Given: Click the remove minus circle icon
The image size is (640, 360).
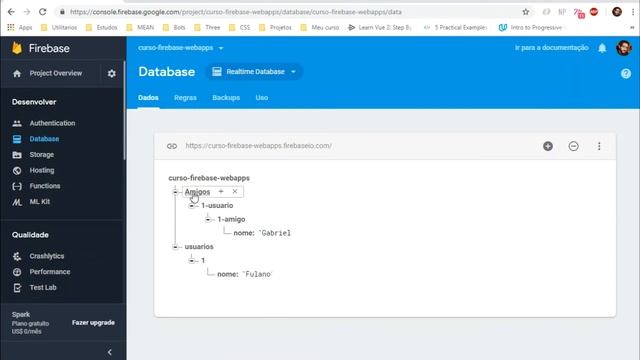Looking at the screenshot, I should tap(573, 146).
